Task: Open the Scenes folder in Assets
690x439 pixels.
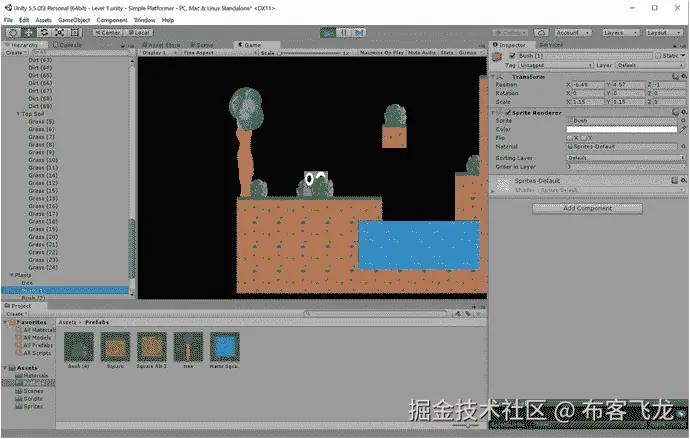Action: point(30,391)
